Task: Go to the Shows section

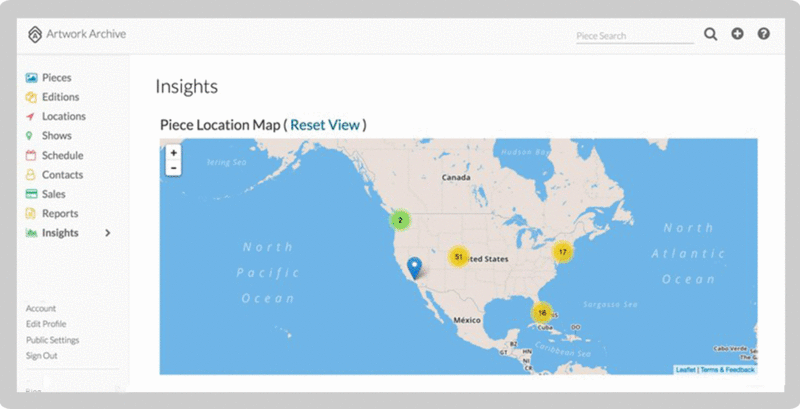Action: pos(56,136)
